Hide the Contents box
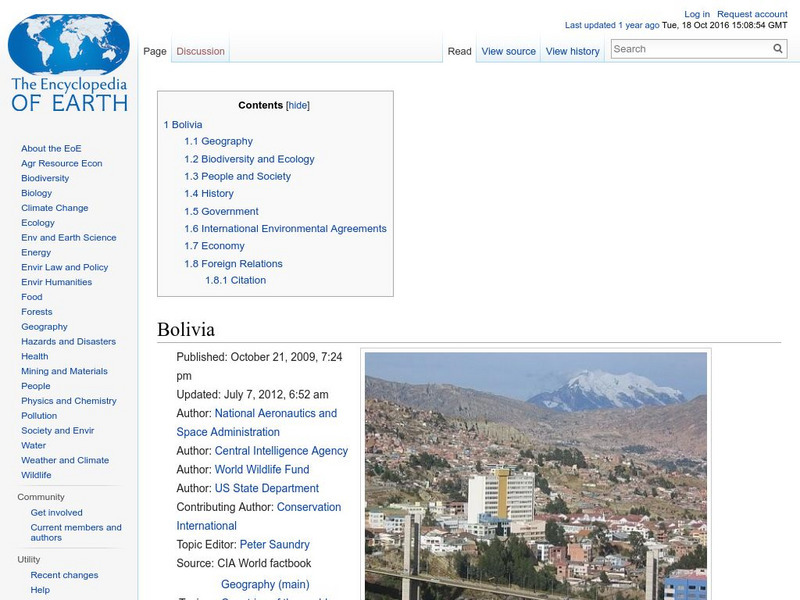800x600 pixels. 297,104
